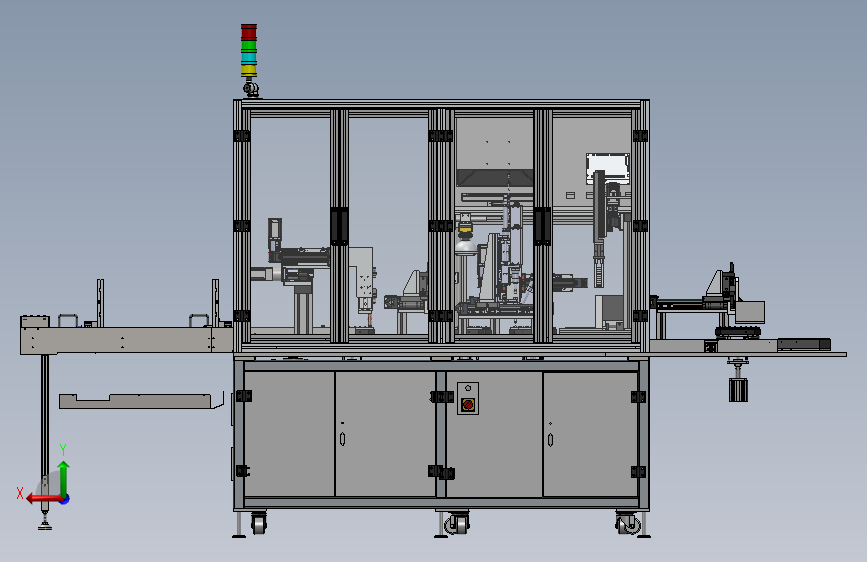
Task: Click the blue Z axis ball of the triad
Action: (x=65, y=499)
